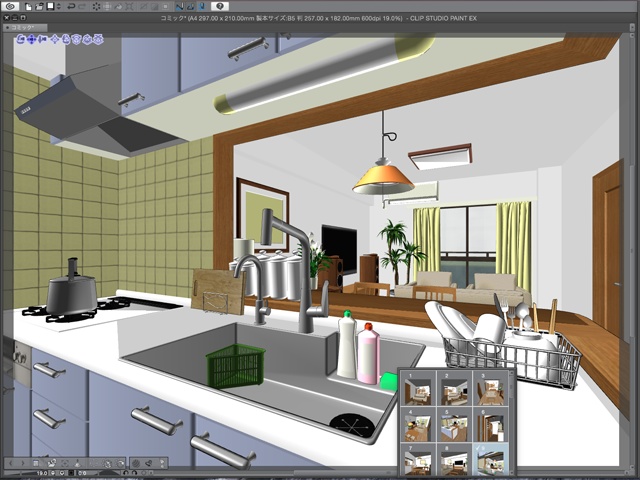Click the zoom in button in status bar
This screenshot has height=480, width=640.
tap(62, 473)
